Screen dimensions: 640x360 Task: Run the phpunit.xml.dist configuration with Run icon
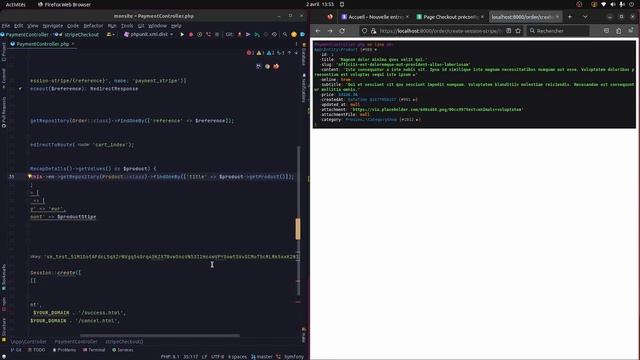(x=182, y=35)
